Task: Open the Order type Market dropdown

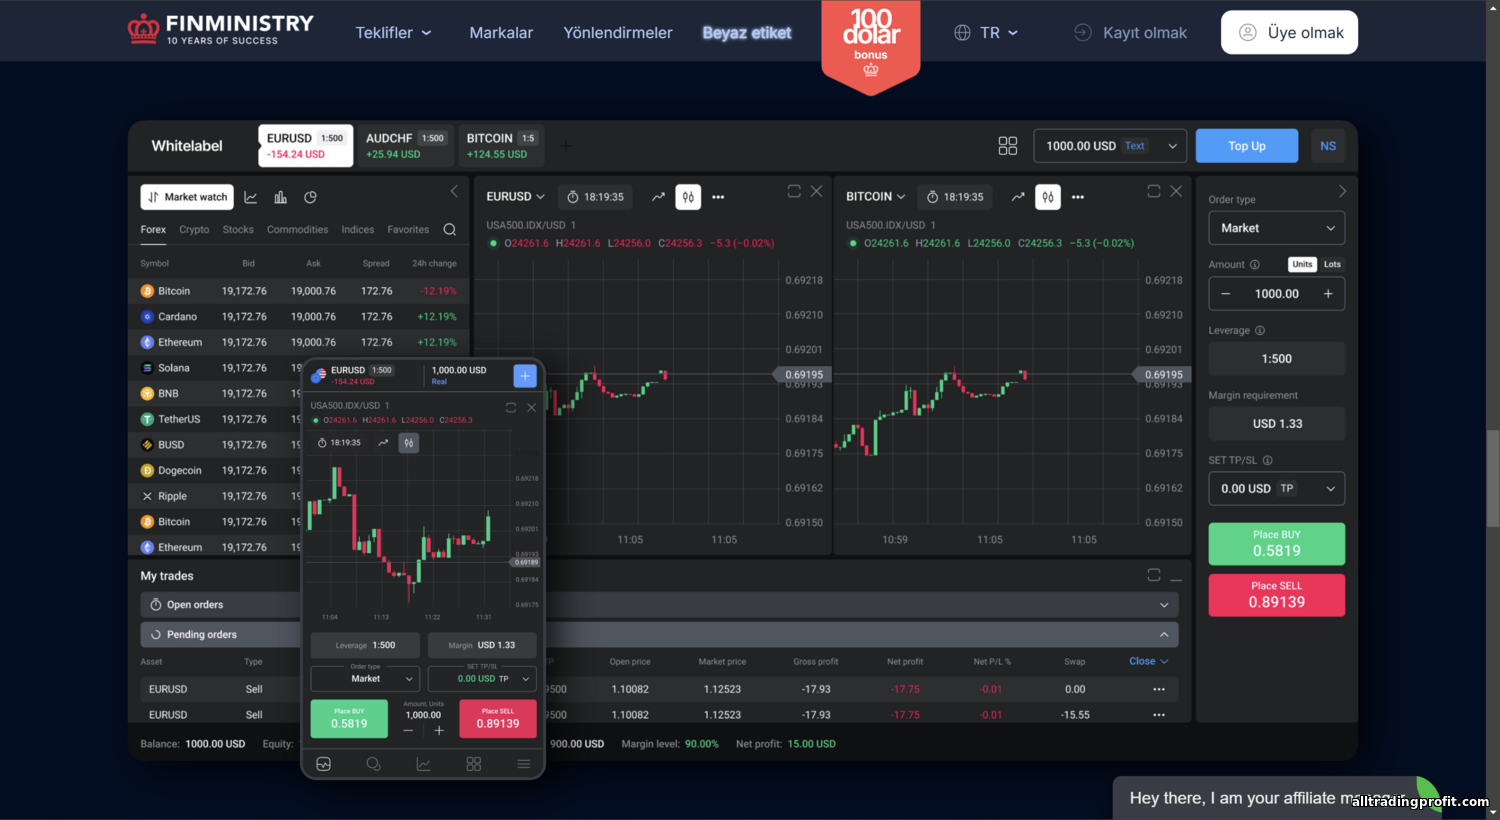Action: [1276, 228]
